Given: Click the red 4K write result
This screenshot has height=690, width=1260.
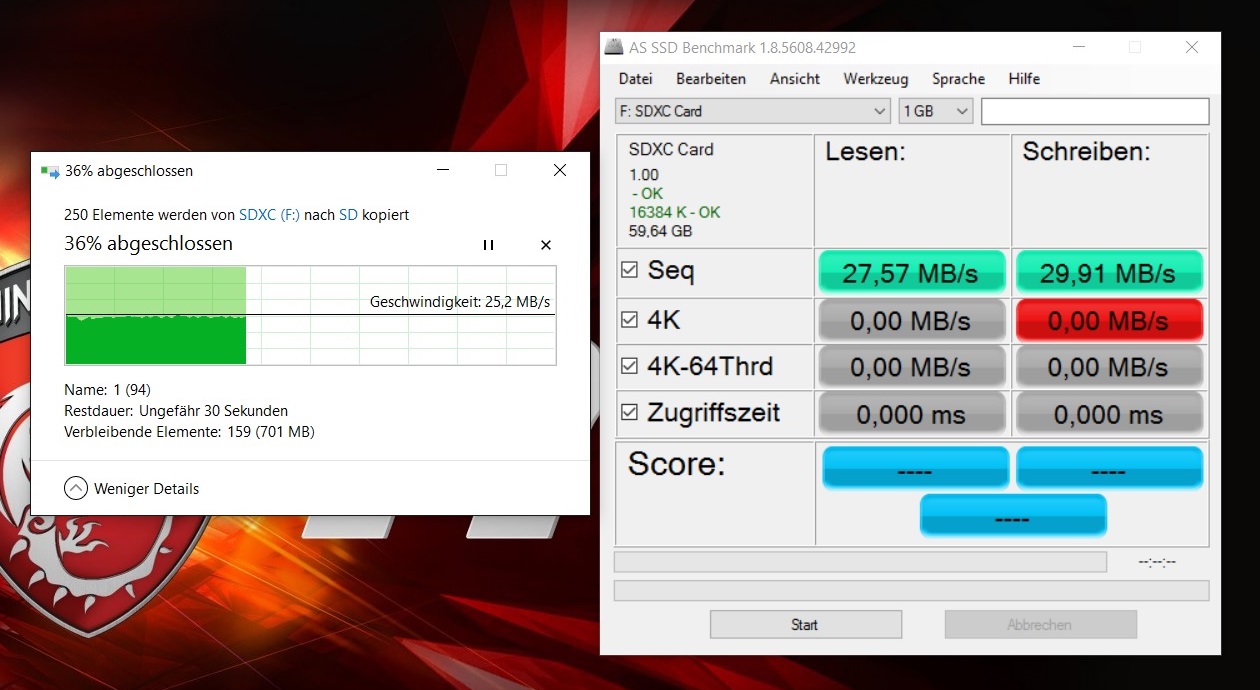Looking at the screenshot, I should 1109,321.
